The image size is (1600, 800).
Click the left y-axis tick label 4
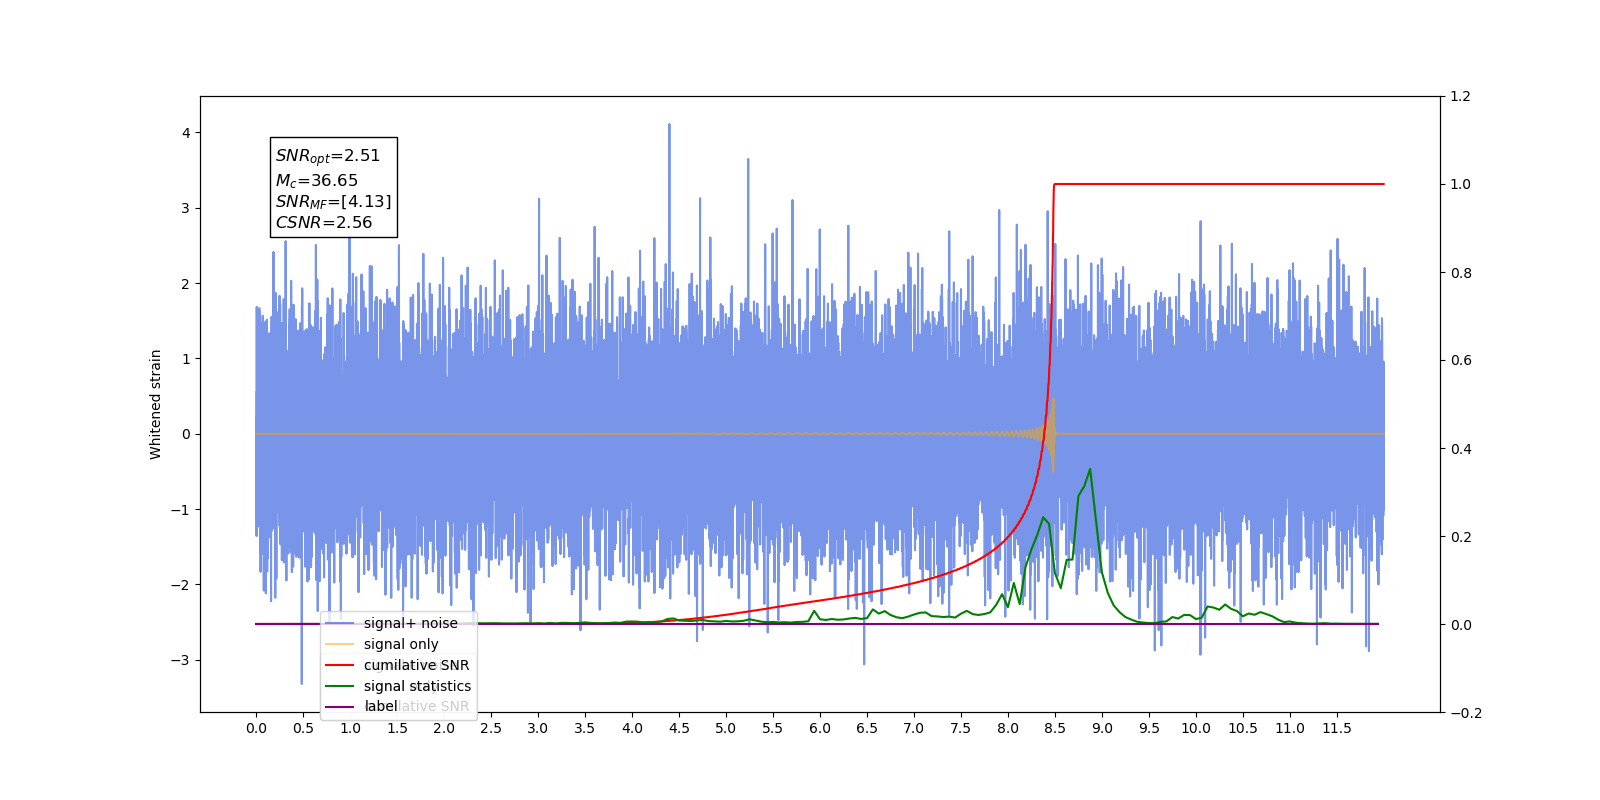186,133
